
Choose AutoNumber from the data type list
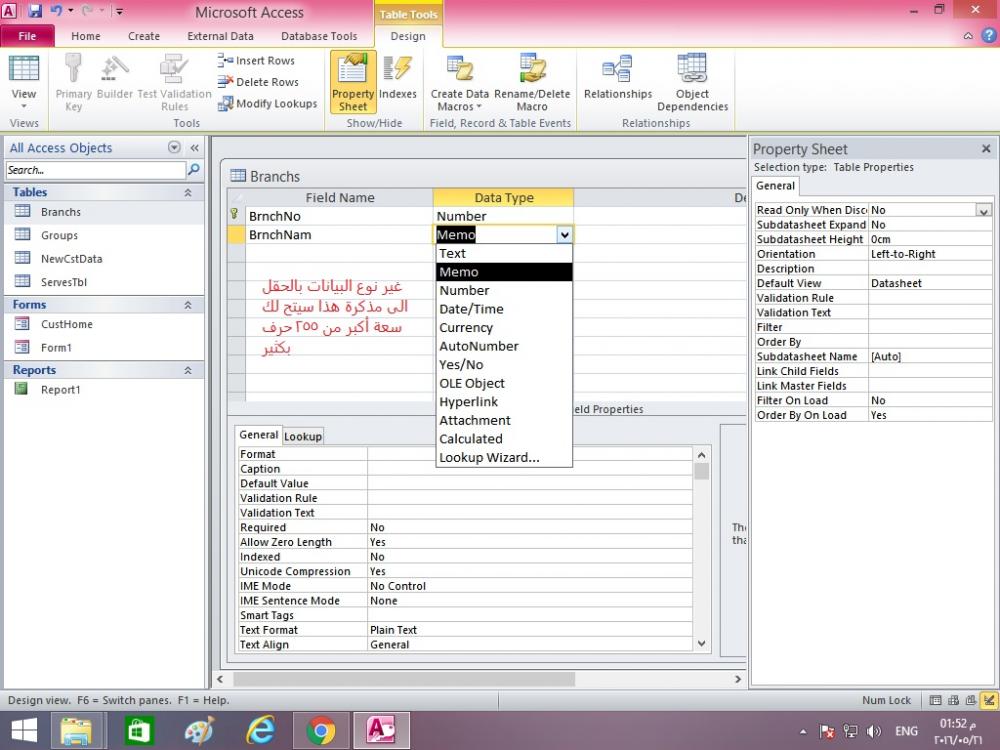click(x=504, y=346)
